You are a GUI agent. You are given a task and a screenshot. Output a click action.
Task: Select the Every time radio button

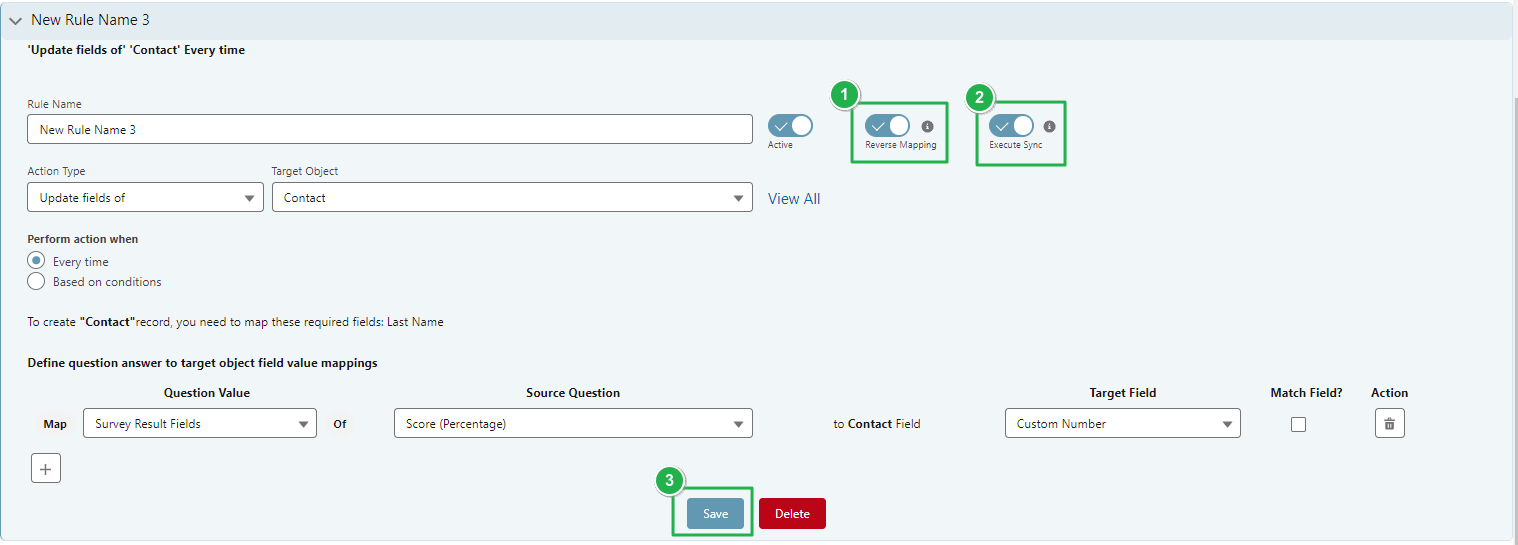tap(37, 261)
